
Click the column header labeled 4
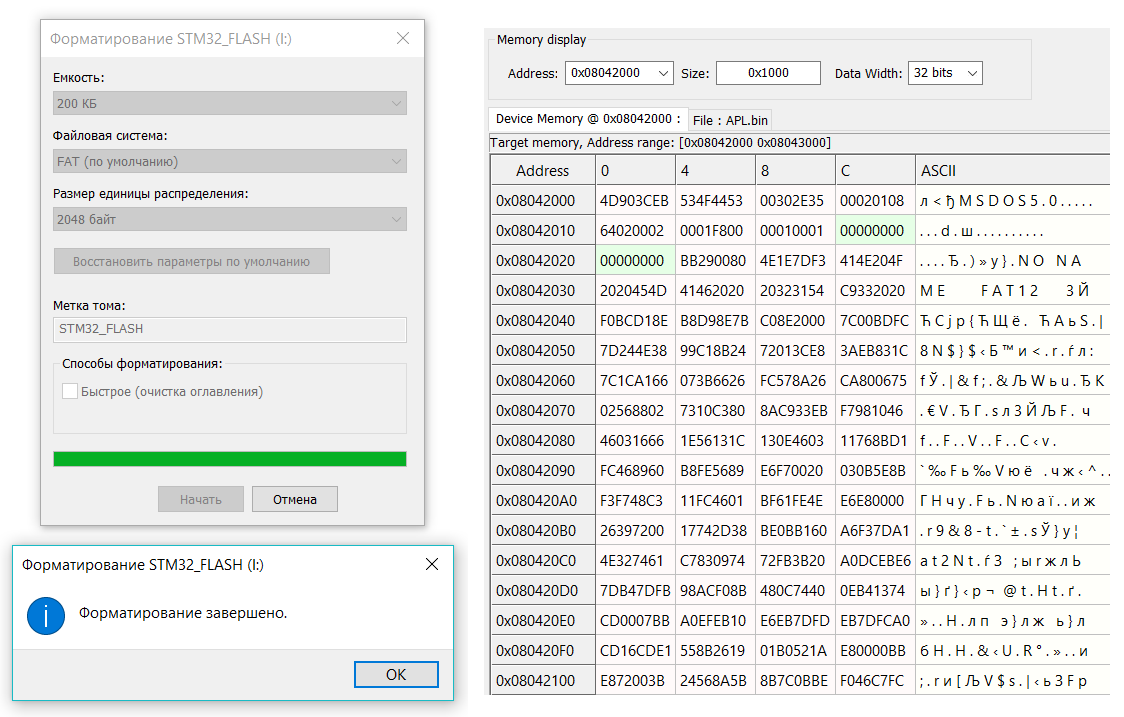pyautogui.click(x=715, y=171)
